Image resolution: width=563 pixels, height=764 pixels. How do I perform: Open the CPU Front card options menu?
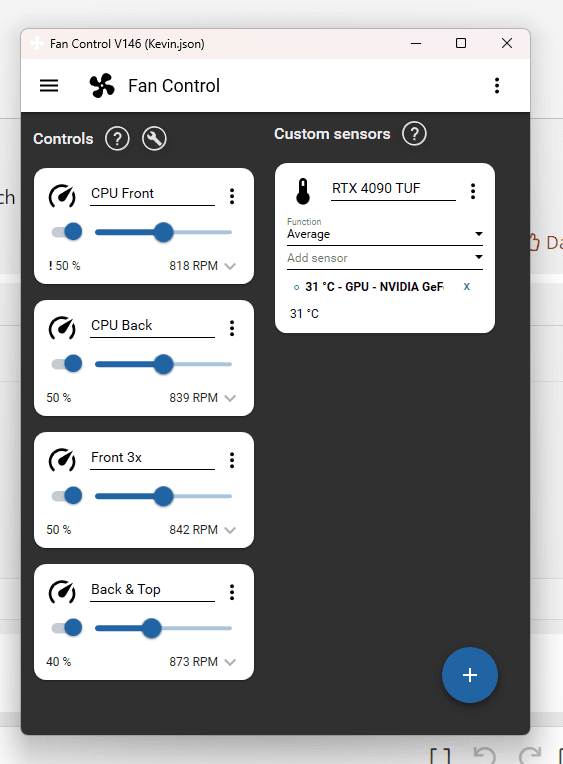232,196
